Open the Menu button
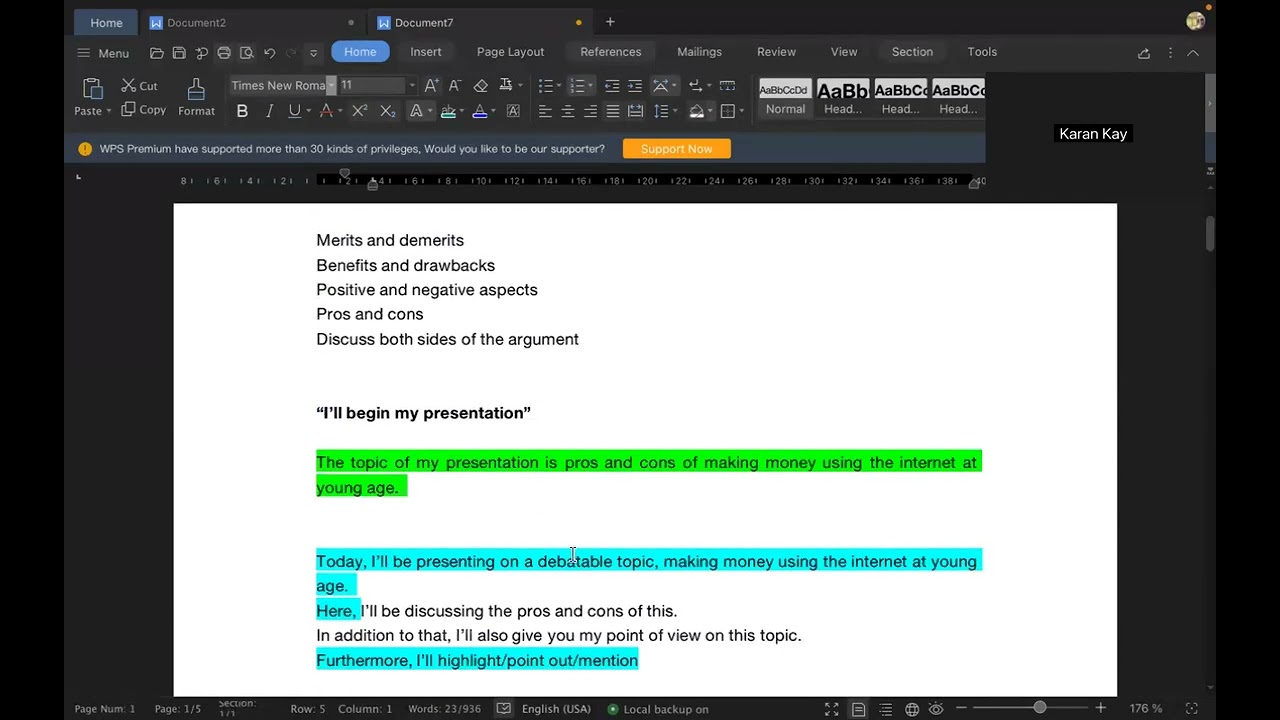 (103, 53)
